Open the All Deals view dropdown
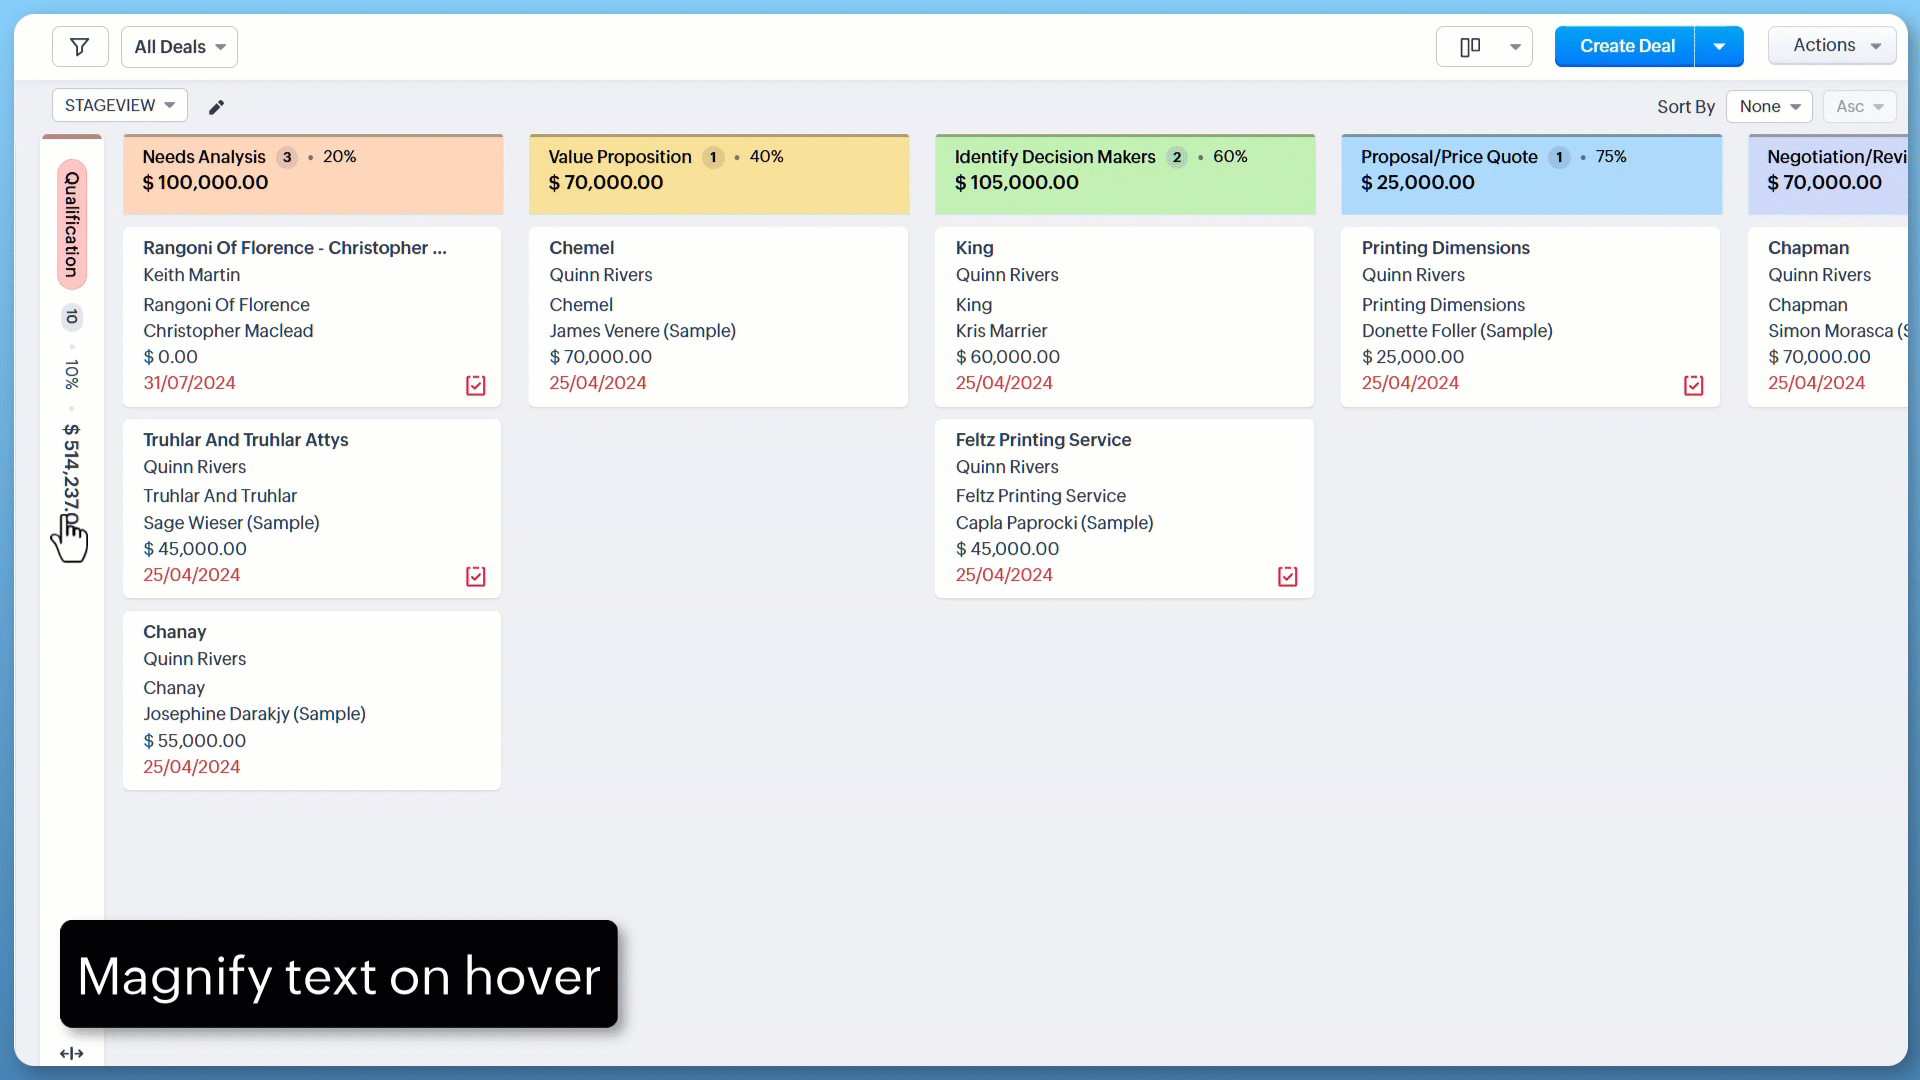Image resolution: width=1920 pixels, height=1080 pixels. (179, 47)
